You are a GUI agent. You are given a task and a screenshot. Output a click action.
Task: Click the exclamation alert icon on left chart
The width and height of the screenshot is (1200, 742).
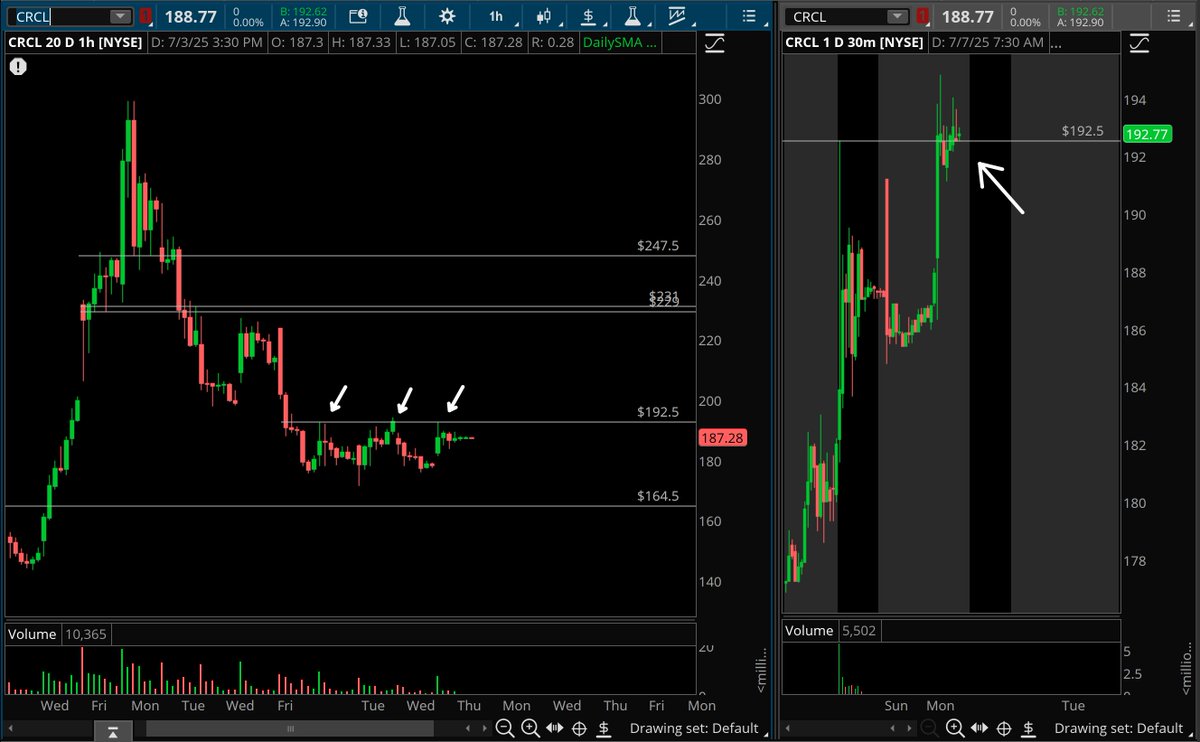tap(19, 66)
